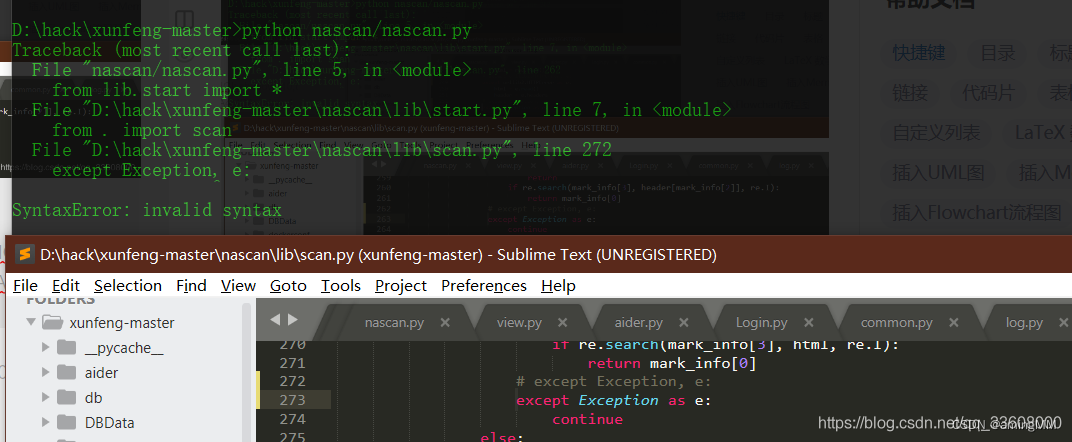This screenshot has width=1072, height=442.
Task: Click line number 272 in gutter
Action: pyautogui.click(x=293, y=381)
